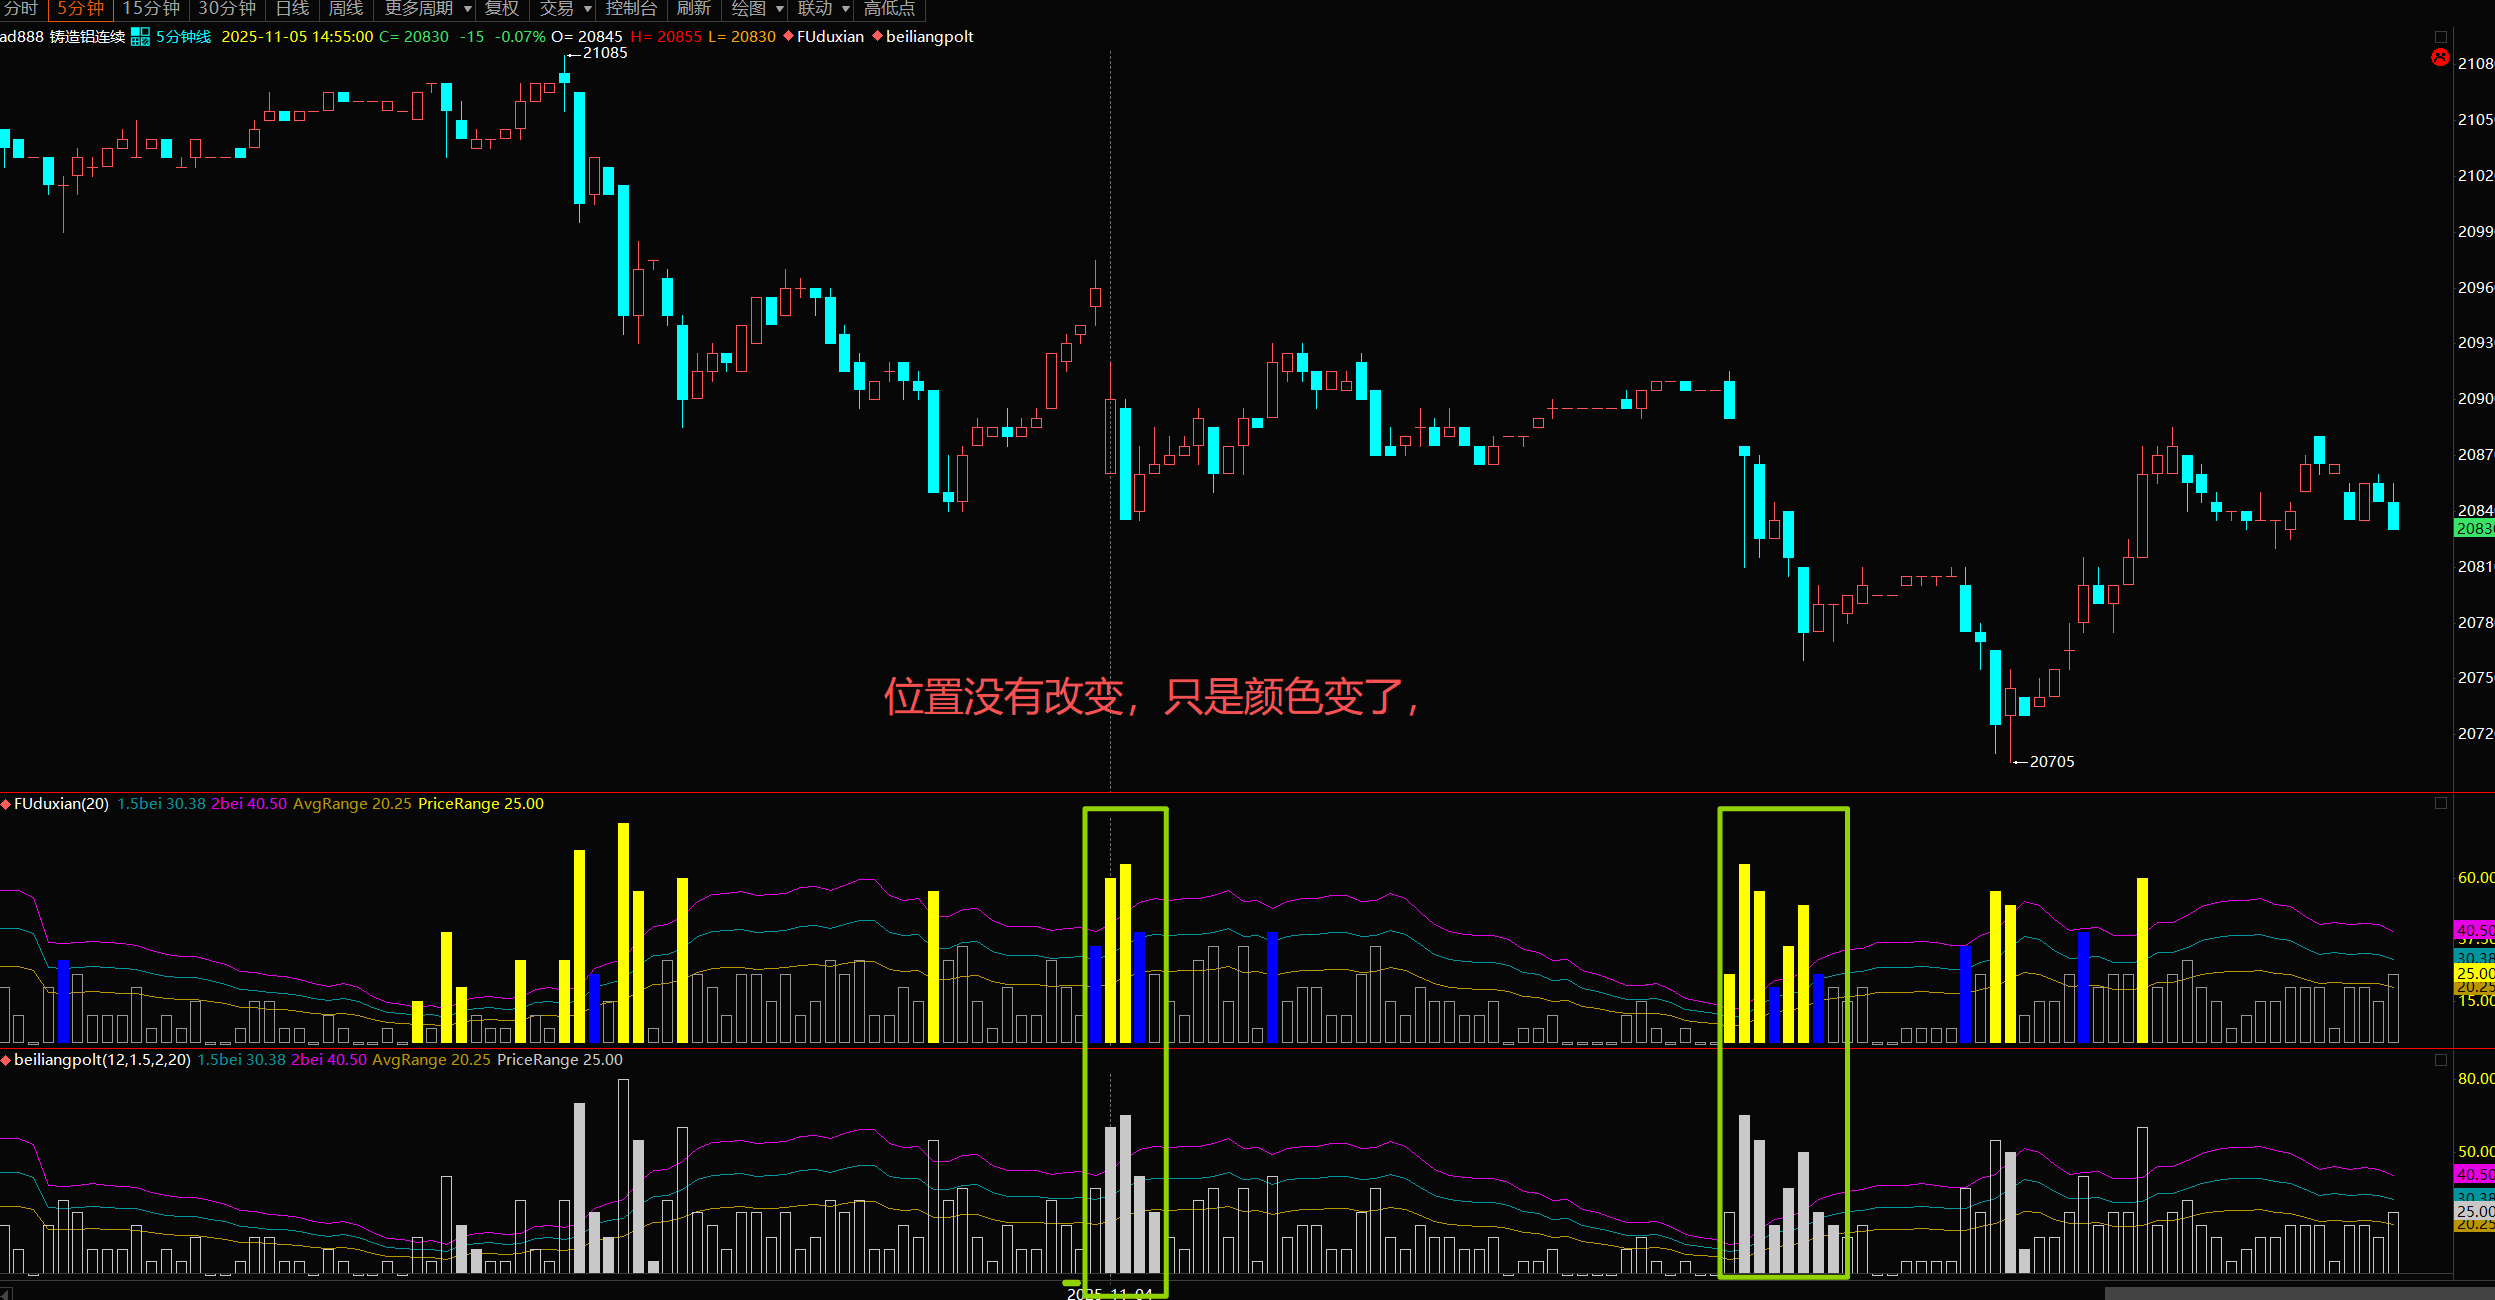Click the 刷新 button
The image size is (2495, 1300).
pos(693,9)
